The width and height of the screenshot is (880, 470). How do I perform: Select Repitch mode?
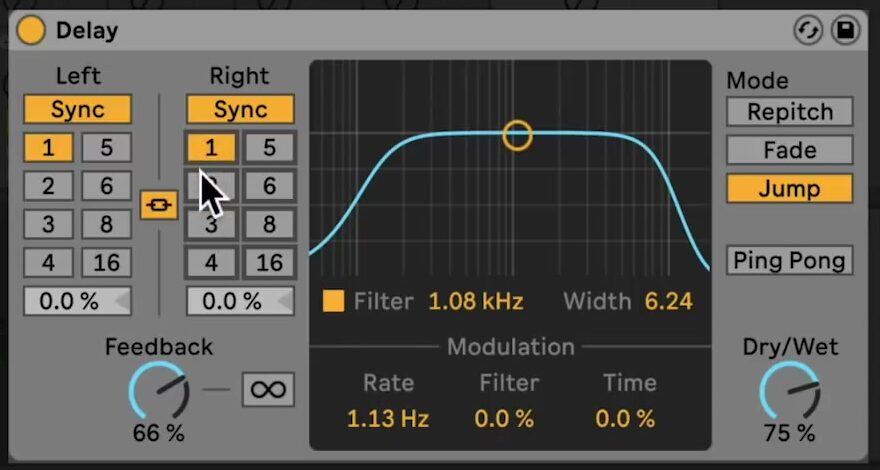pos(790,112)
